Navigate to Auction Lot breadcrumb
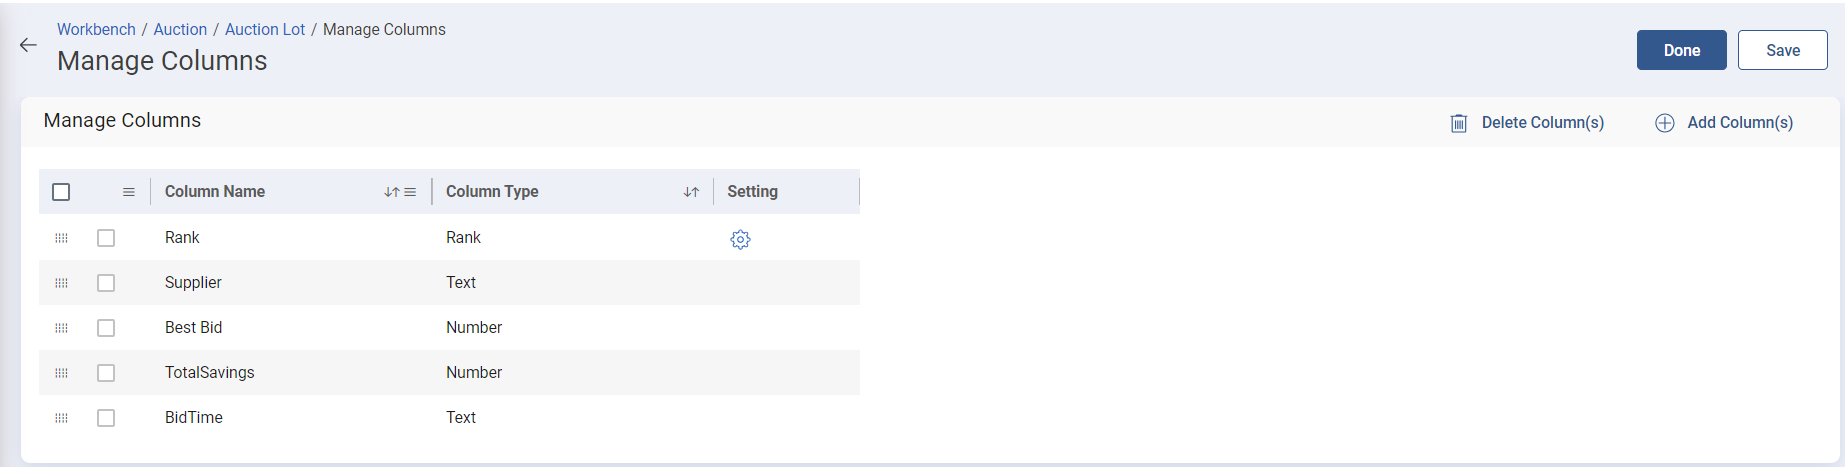The image size is (1845, 467). pos(265,30)
